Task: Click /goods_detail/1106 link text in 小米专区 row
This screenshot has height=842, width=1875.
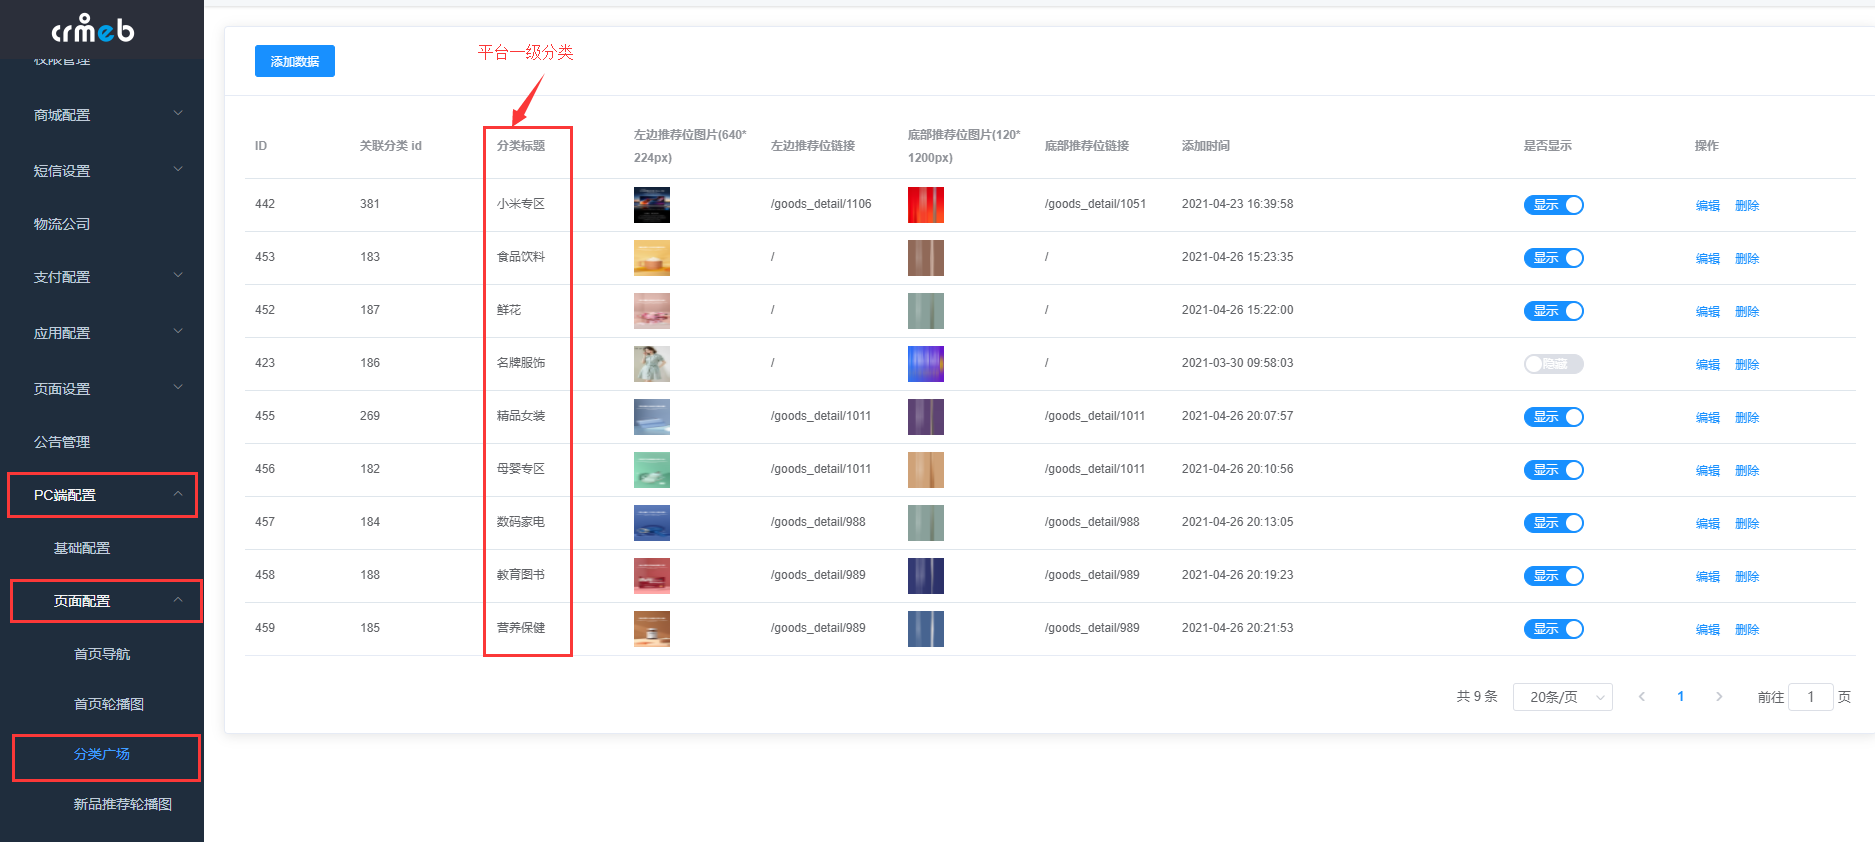Action: pos(821,204)
